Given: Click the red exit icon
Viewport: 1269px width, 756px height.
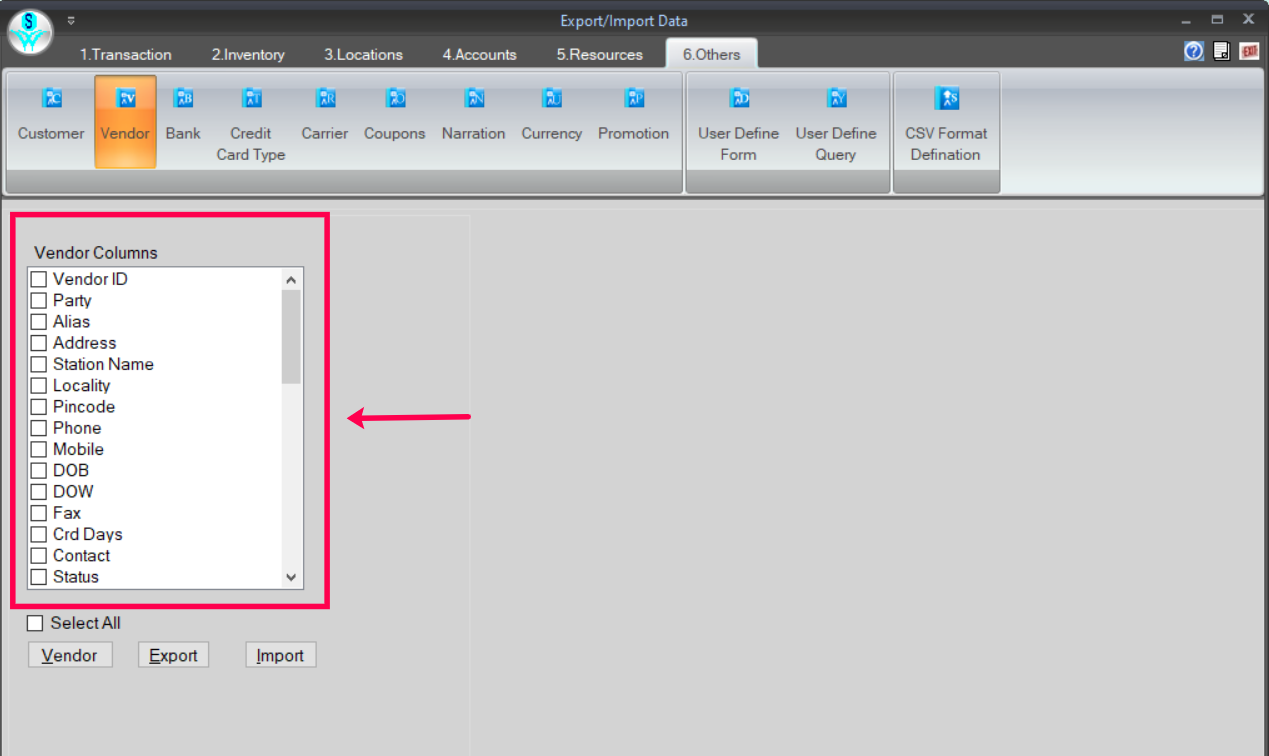Looking at the screenshot, I should pos(1249,51).
